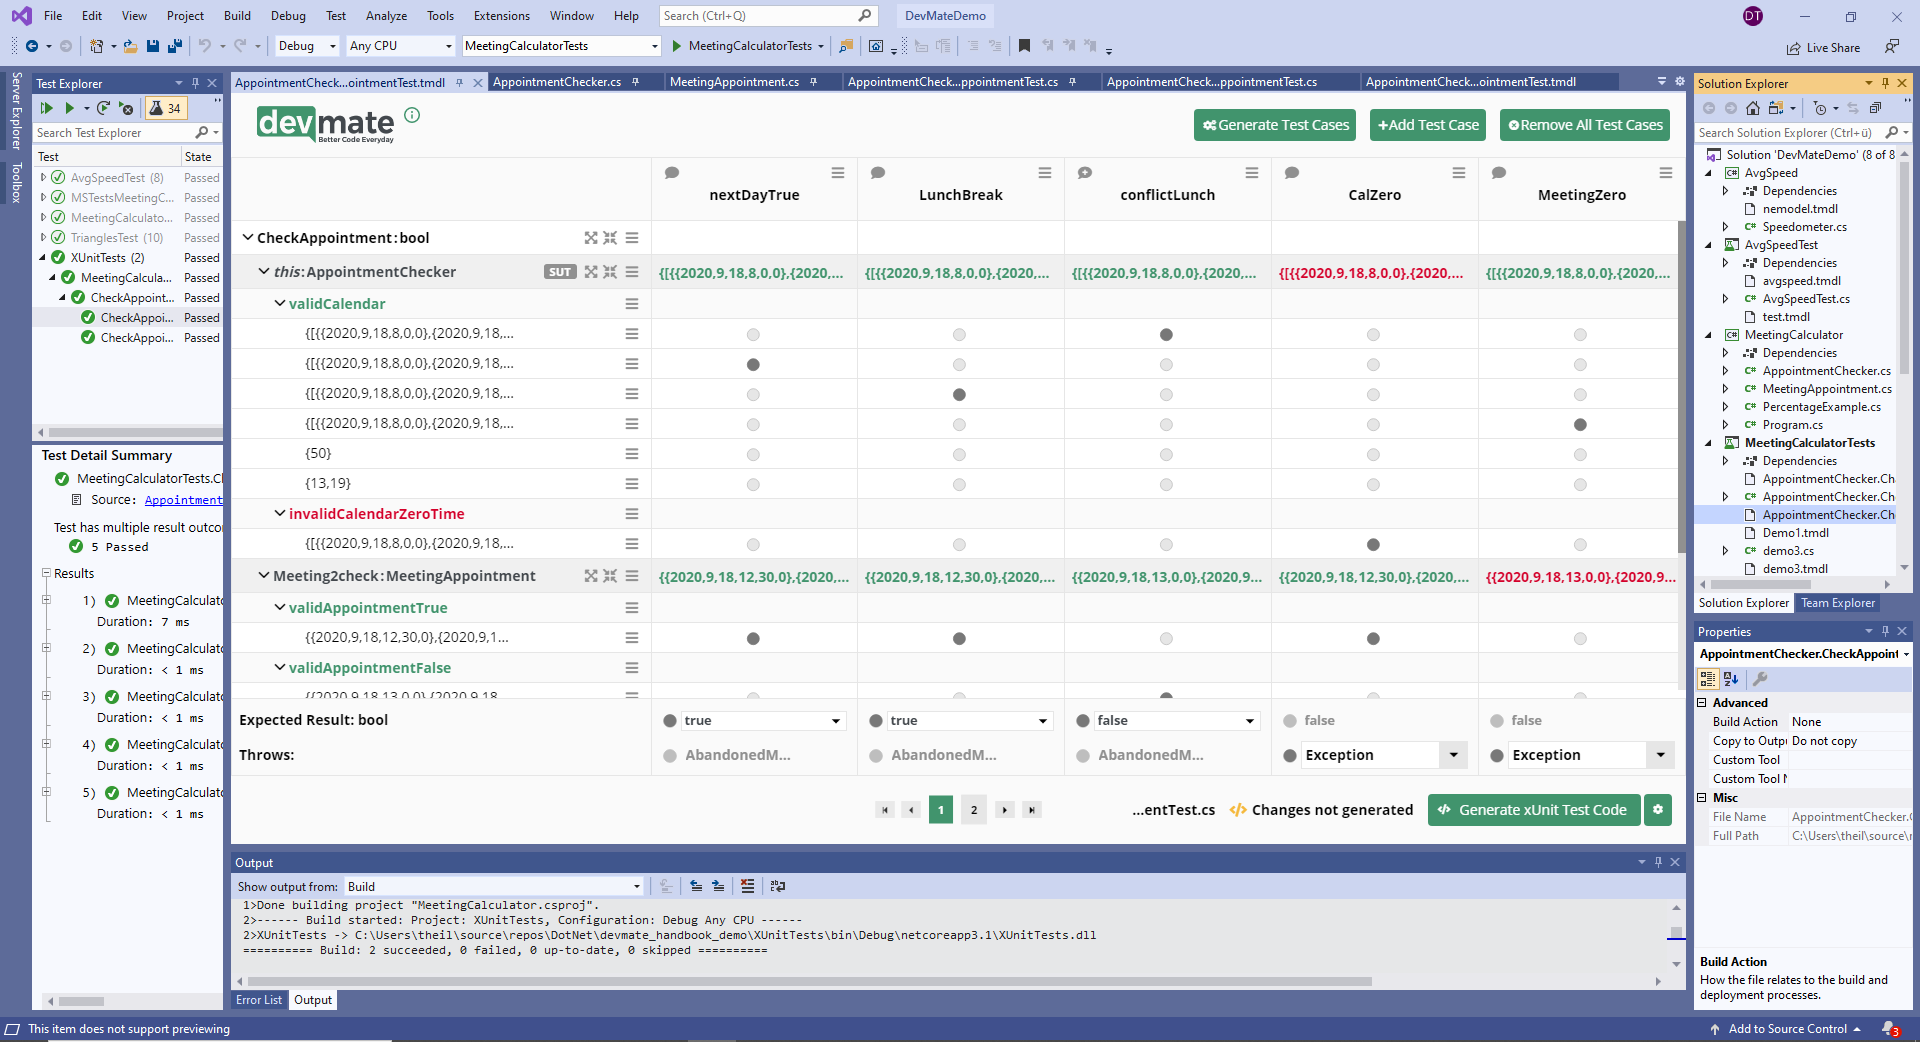Viewport: 1920px width, 1042px height.
Task: Select fourth validCalendar radio in MeetingZero column
Action: [x=1580, y=425]
